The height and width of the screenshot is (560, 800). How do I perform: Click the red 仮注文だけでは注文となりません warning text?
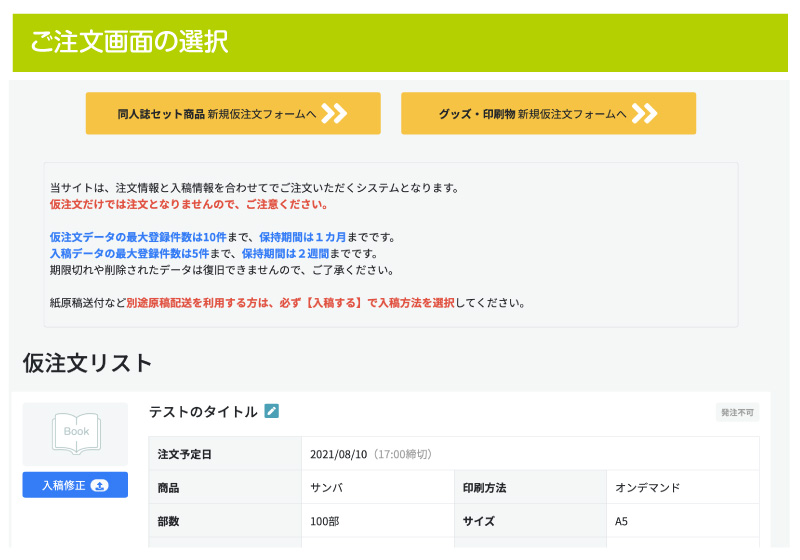[188, 205]
